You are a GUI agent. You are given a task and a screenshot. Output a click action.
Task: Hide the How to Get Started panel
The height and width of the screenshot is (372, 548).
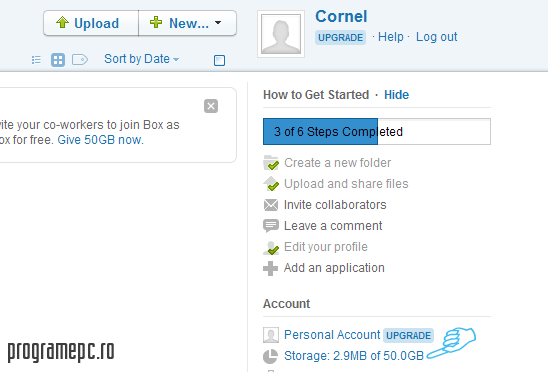[396, 95]
